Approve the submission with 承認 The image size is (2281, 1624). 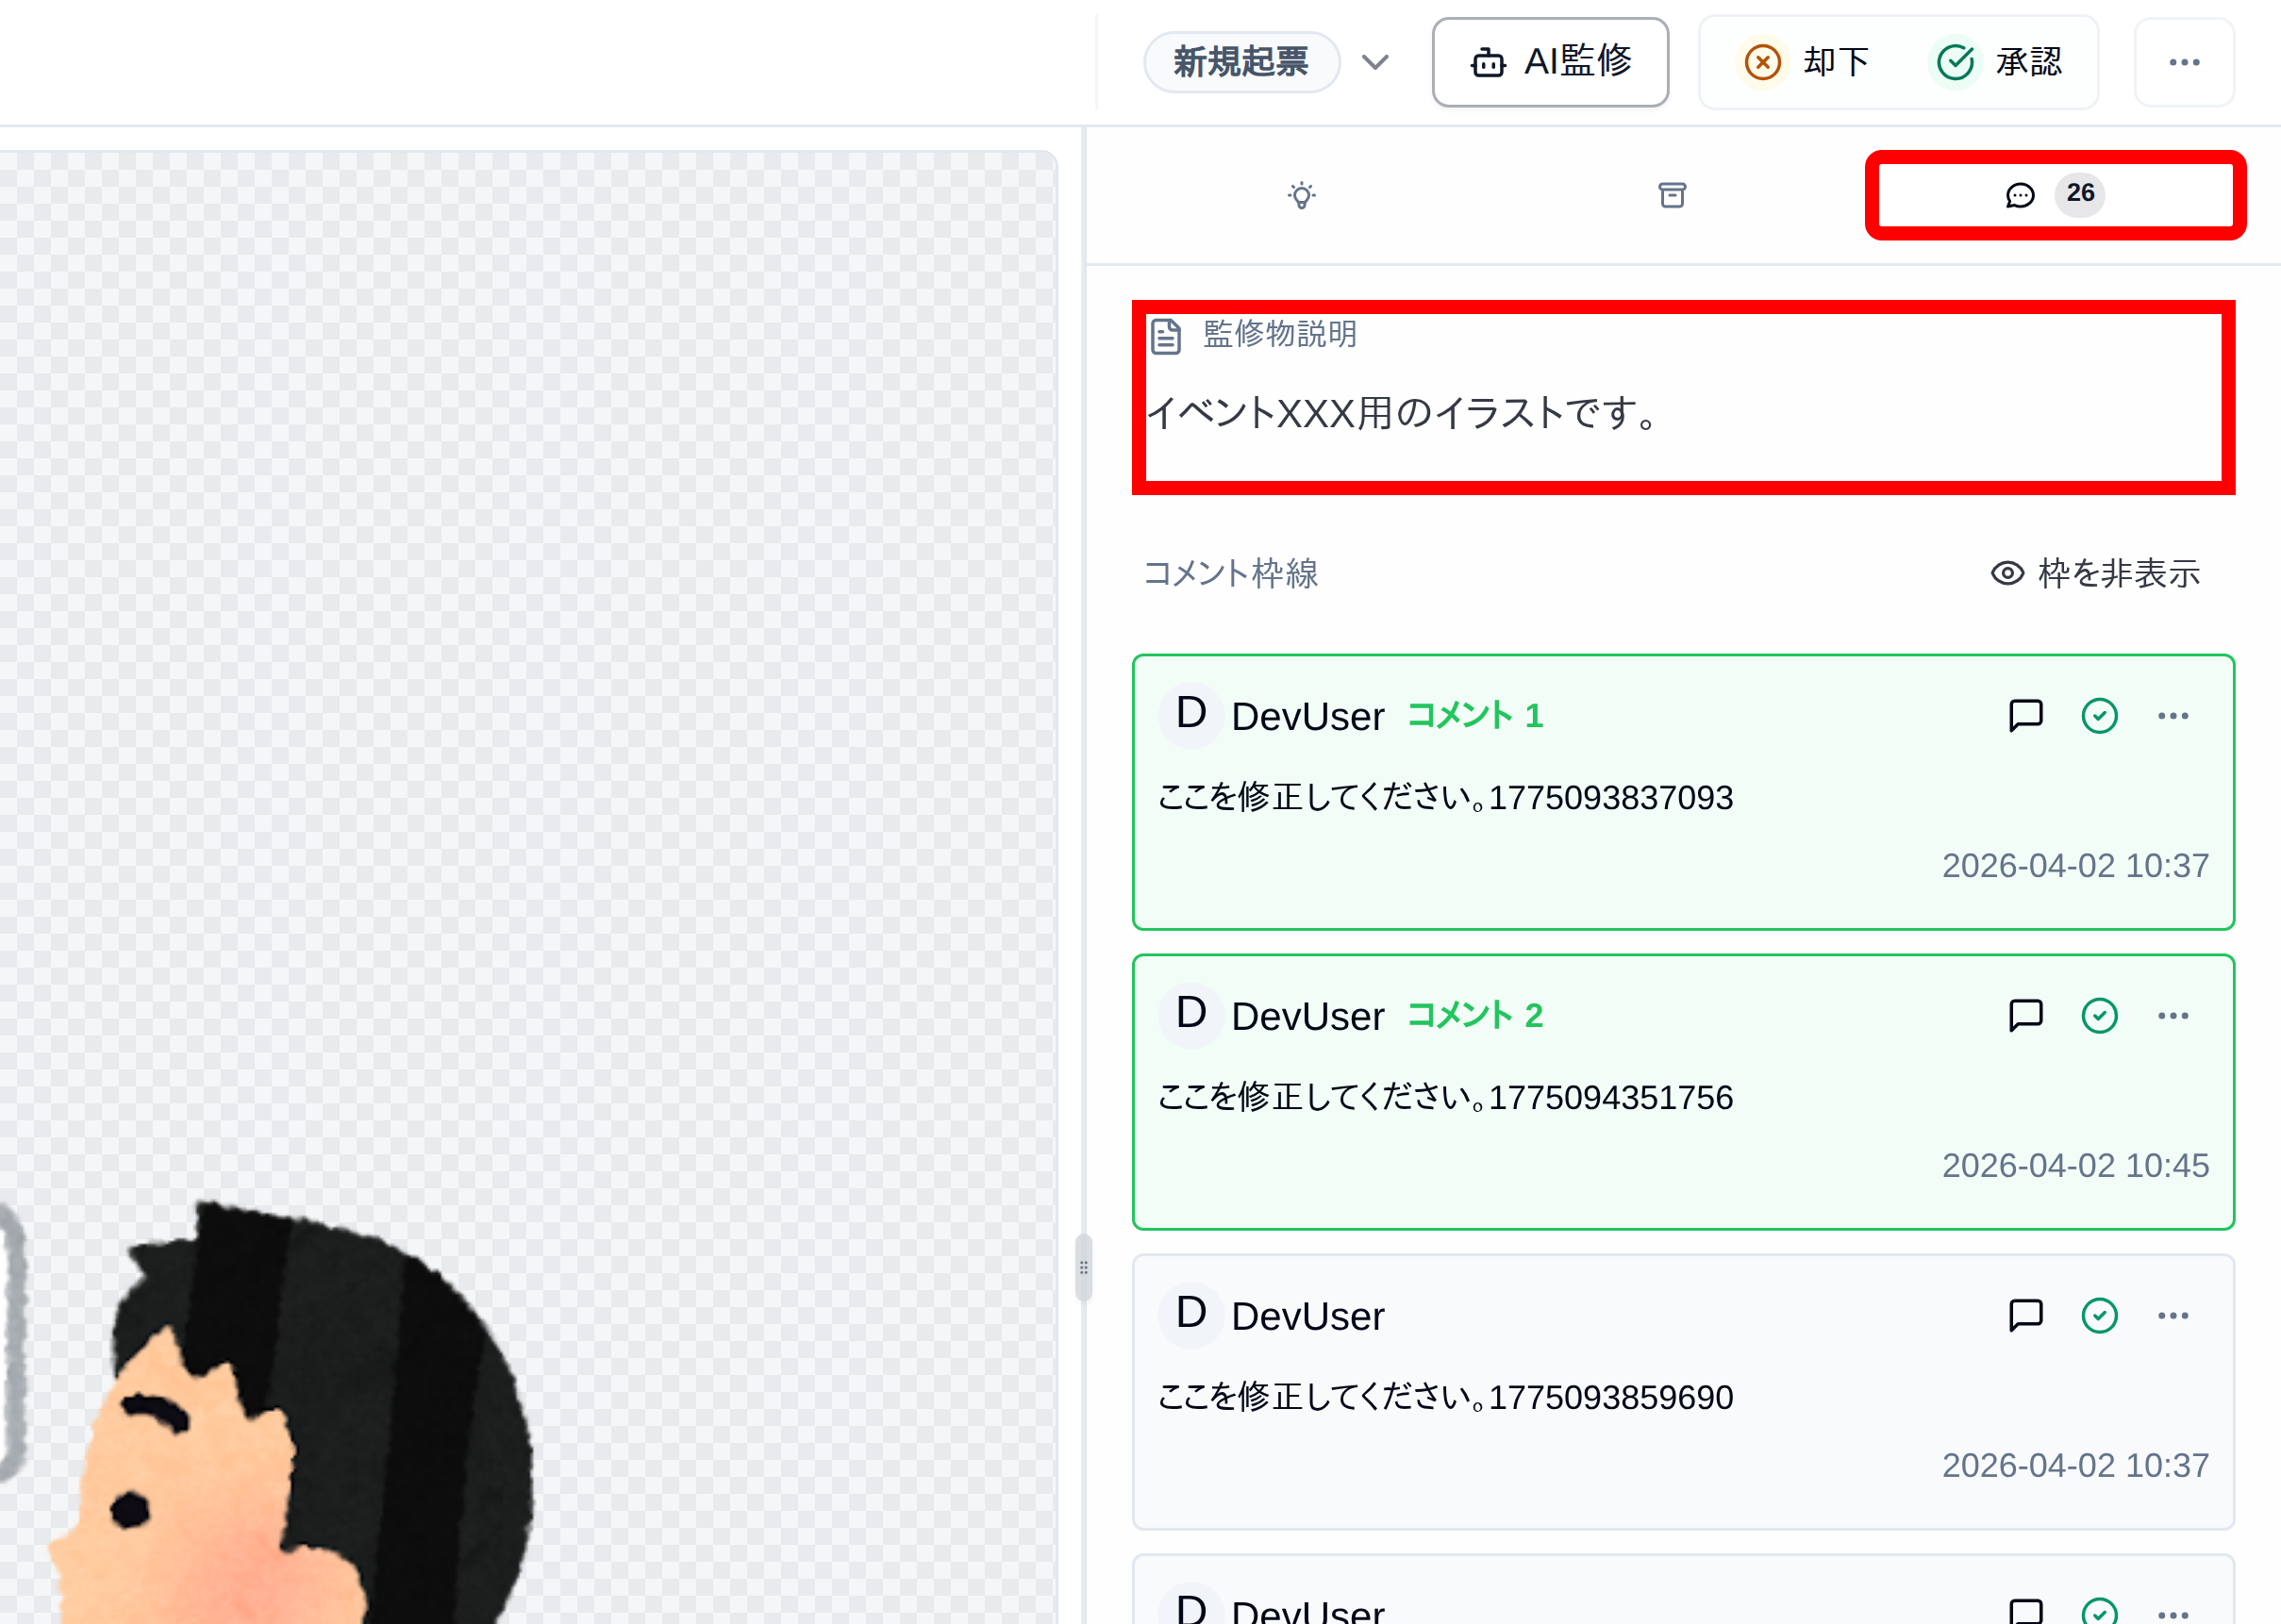2000,62
